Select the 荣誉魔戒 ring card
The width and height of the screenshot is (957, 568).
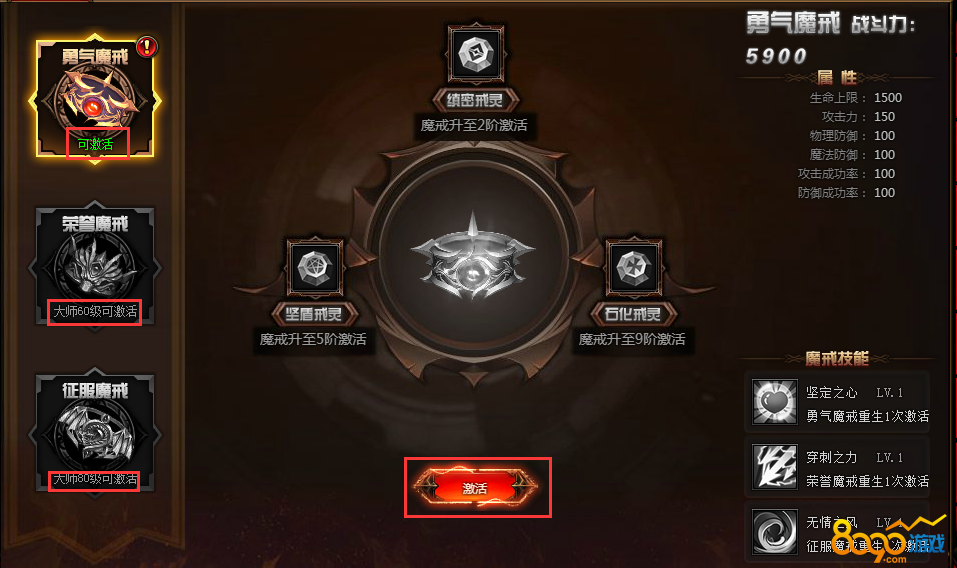click(95, 266)
